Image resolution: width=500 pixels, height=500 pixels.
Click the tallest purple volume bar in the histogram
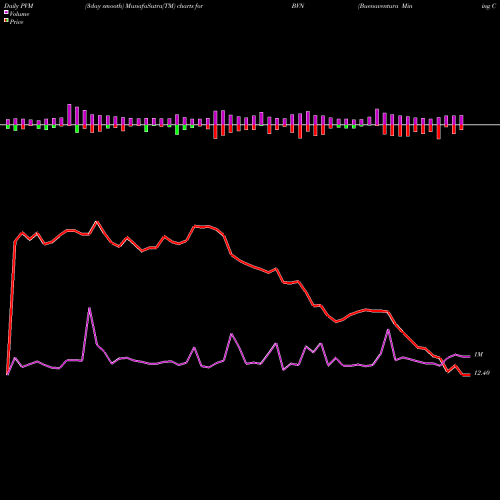pos(69,115)
